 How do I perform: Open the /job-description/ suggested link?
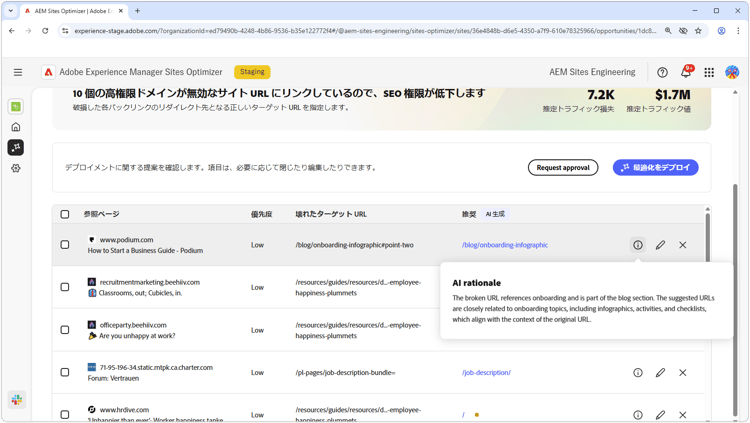[x=486, y=373]
